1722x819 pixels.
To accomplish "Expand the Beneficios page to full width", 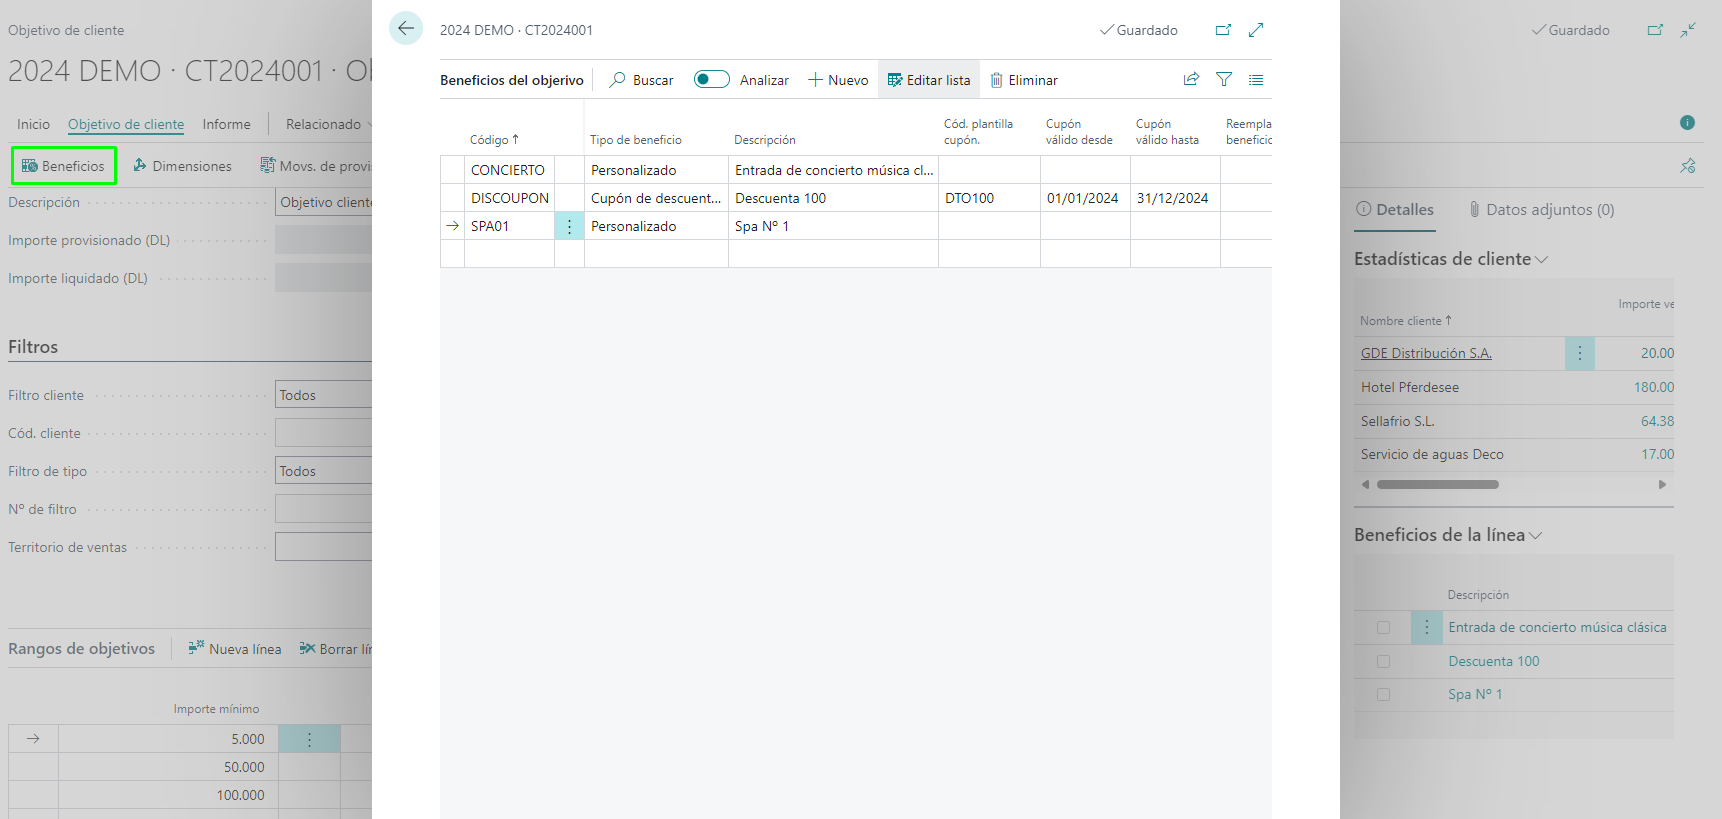I will coord(1256,30).
